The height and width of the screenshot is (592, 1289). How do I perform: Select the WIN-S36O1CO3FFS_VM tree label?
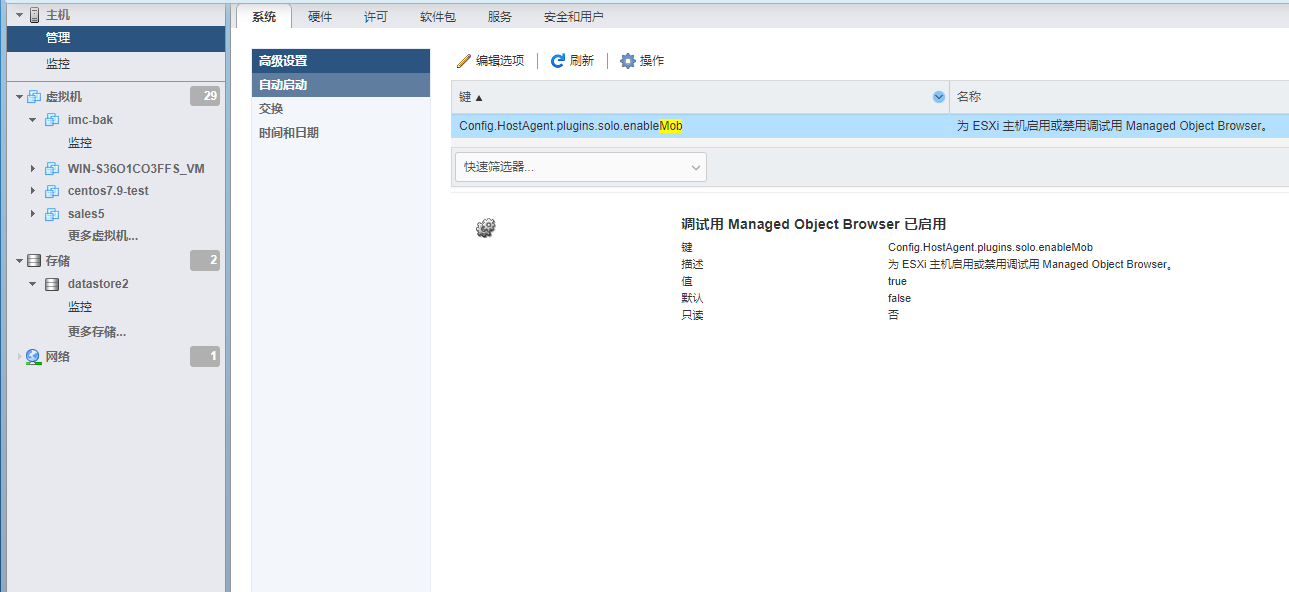(136, 168)
